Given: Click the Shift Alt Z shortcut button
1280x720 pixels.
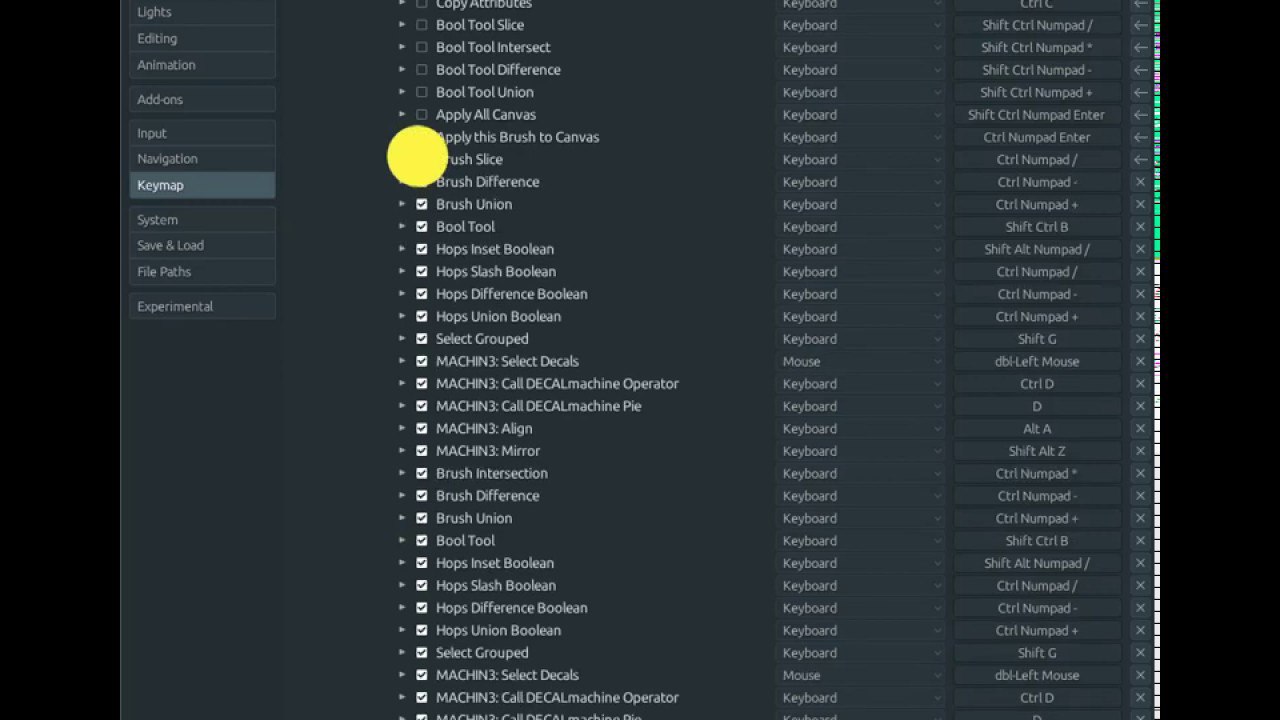Looking at the screenshot, I should (1036, 451).
